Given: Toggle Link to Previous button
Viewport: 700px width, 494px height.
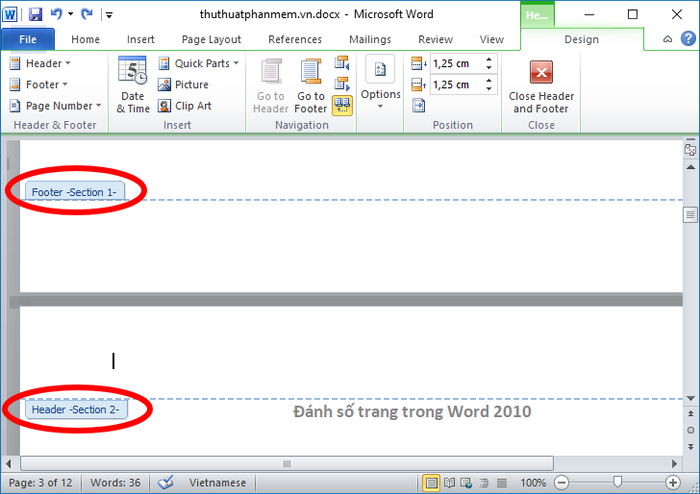Looking at the screenshot, I should click(x=342, y=105).
